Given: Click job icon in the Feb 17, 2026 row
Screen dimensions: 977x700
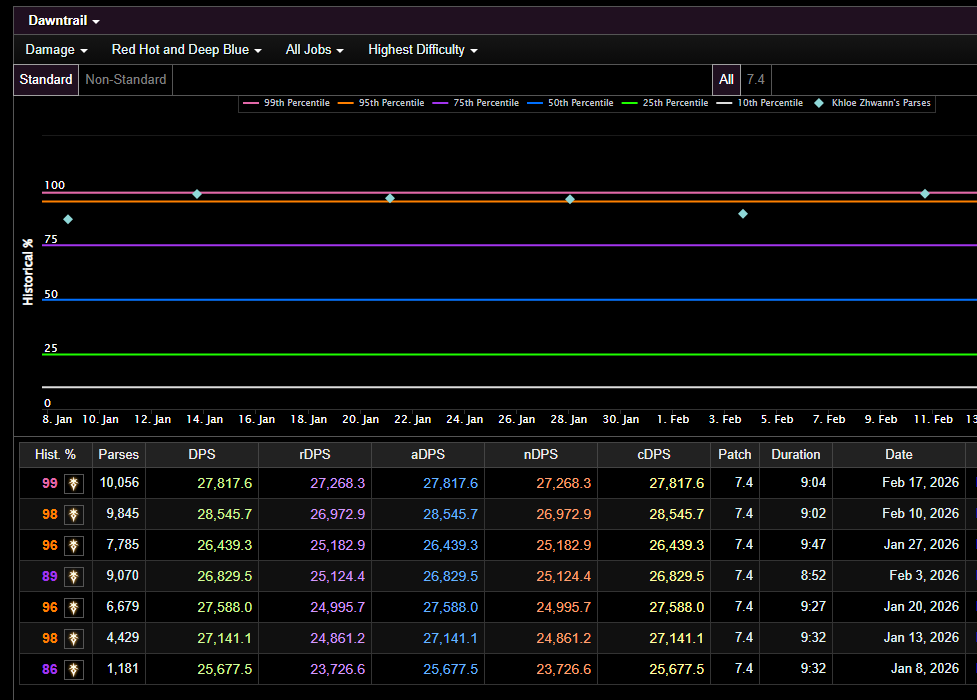Looking at the screenshot, I should pos(74,483).
